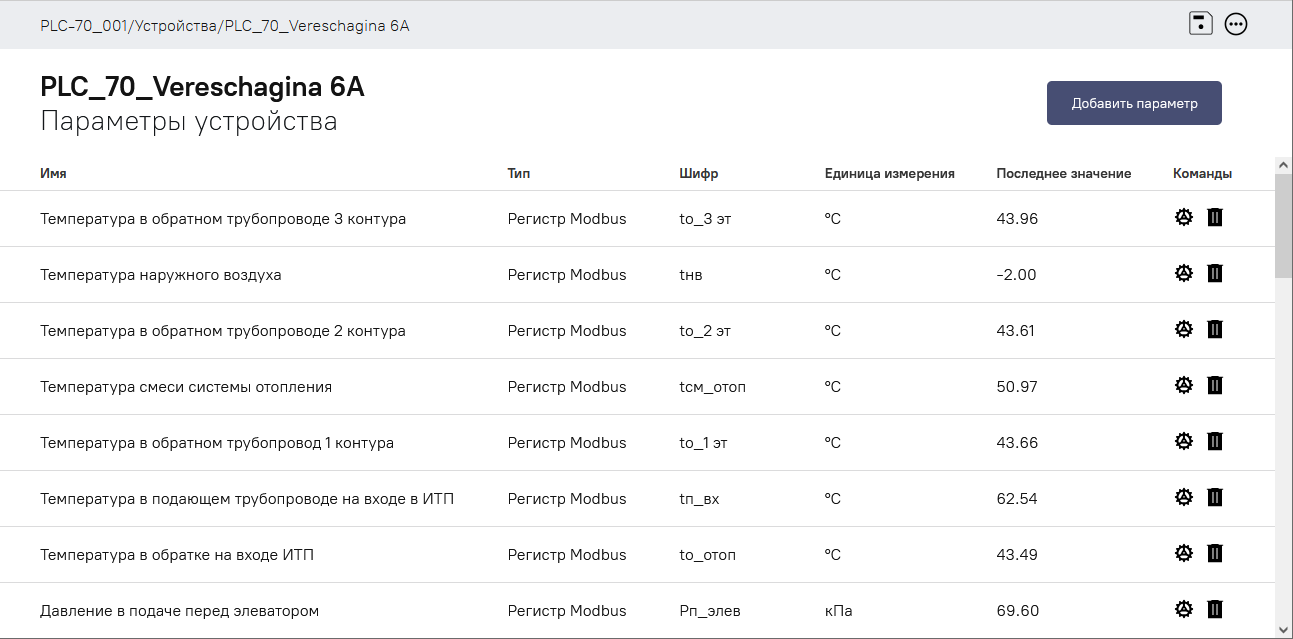Delete parameter Температура в обратном трубопроводе 3 контура
The width and height of the screenshot is (1293, 639).
pos(1215,217)
